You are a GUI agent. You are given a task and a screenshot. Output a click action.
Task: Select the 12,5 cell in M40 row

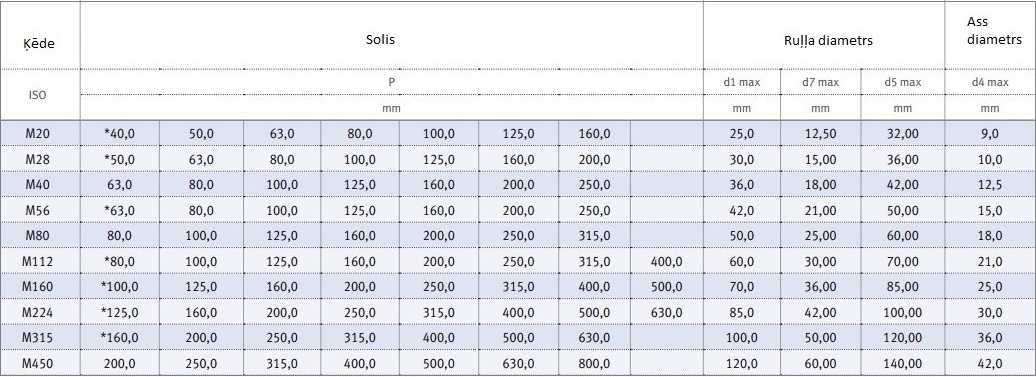[x=990, y=185]
